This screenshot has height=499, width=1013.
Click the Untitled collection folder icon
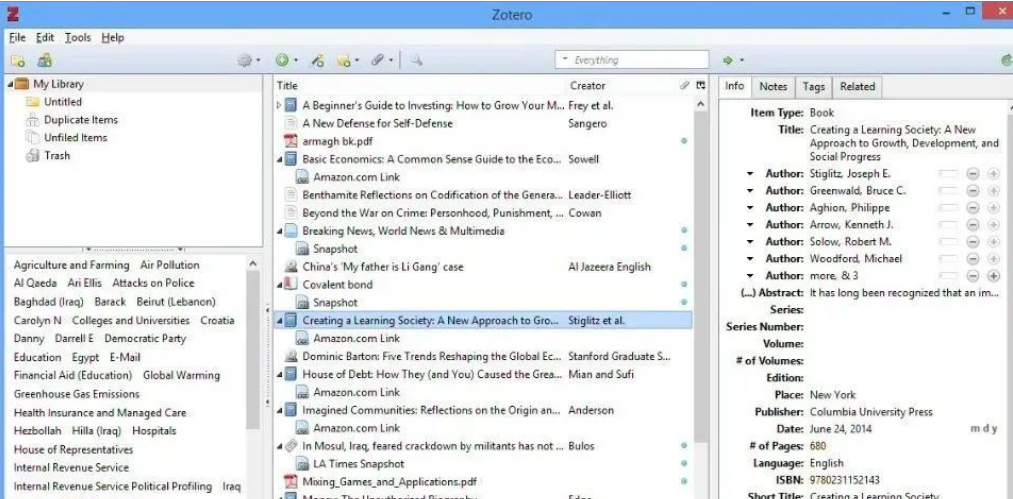(x=32, y=102)
